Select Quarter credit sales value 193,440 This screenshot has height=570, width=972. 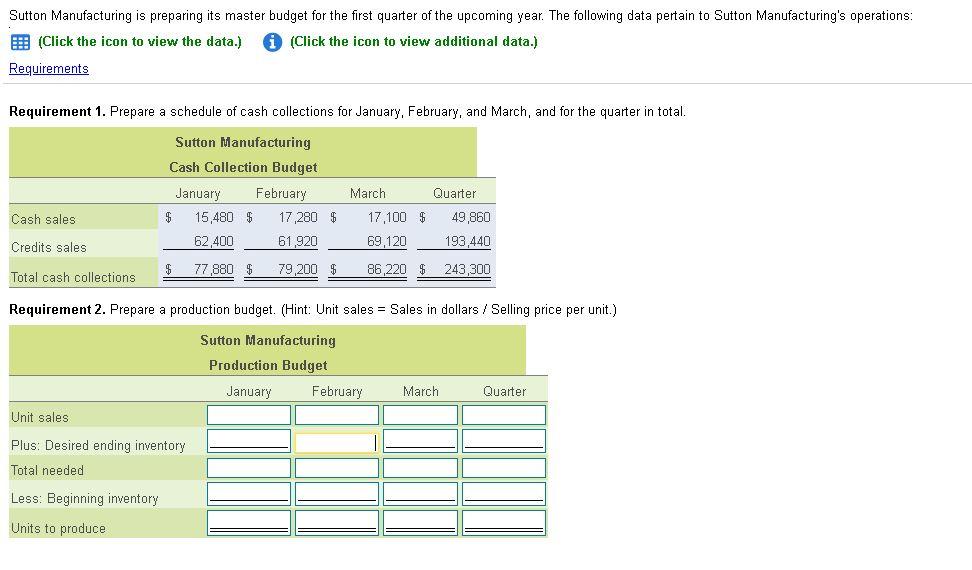(467, 242)
